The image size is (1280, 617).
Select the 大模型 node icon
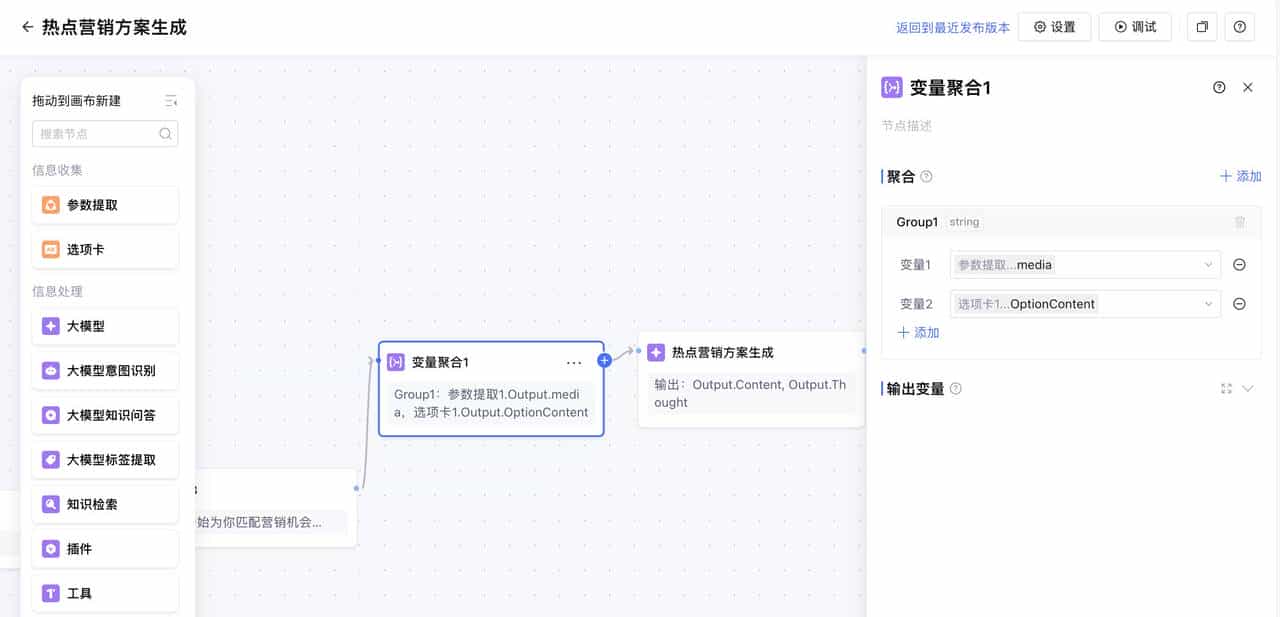51,326
